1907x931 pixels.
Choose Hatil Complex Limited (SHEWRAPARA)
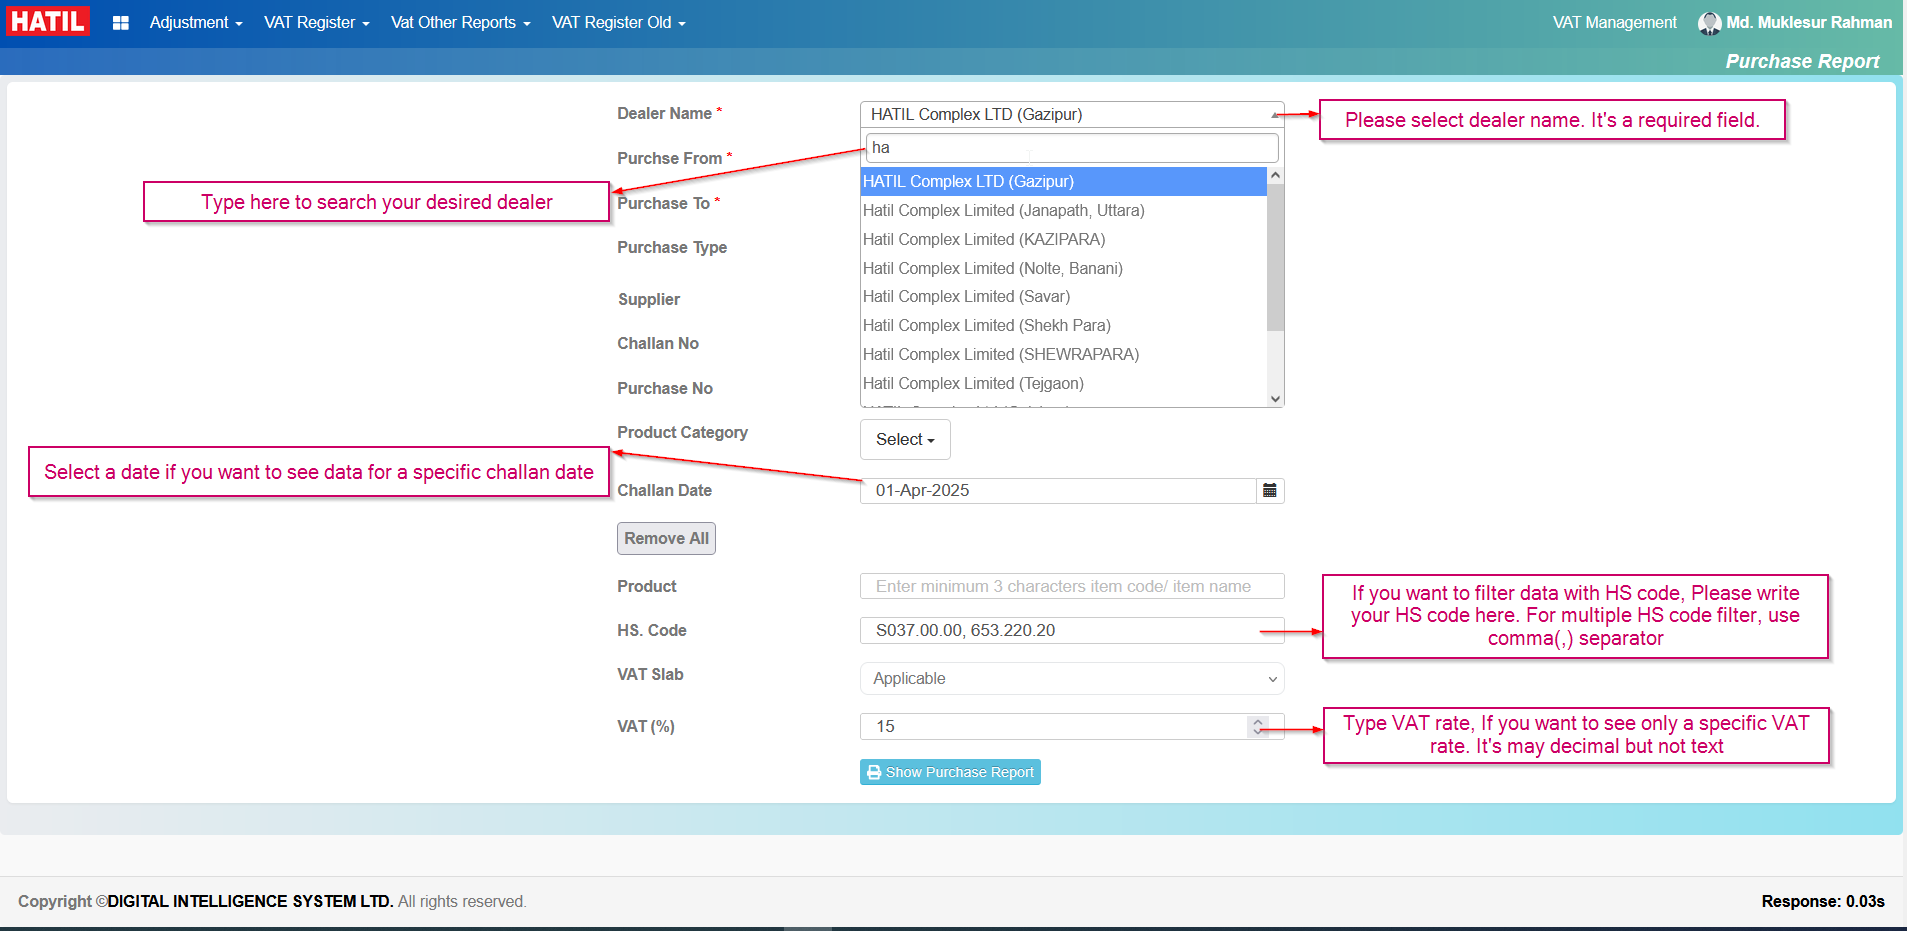[1063, 355]
